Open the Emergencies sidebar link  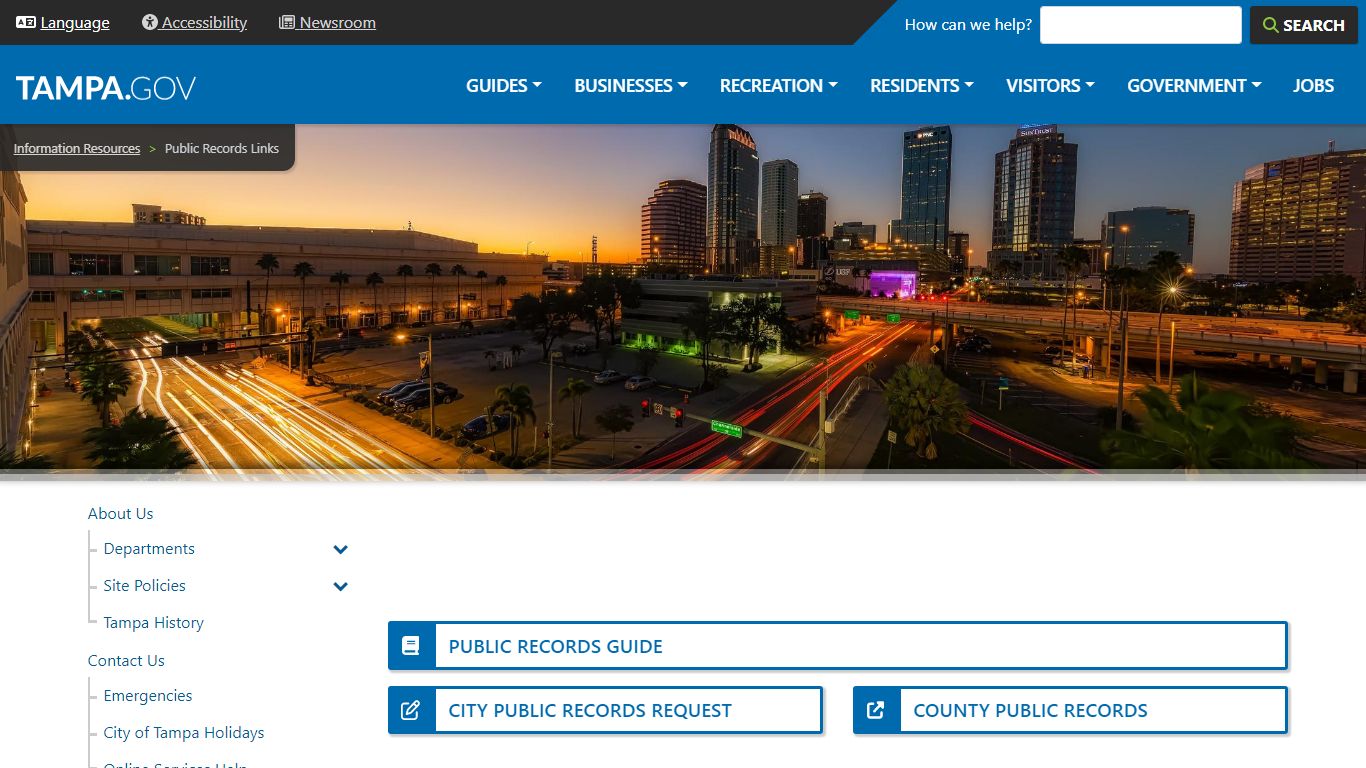[x=148, y=695]
